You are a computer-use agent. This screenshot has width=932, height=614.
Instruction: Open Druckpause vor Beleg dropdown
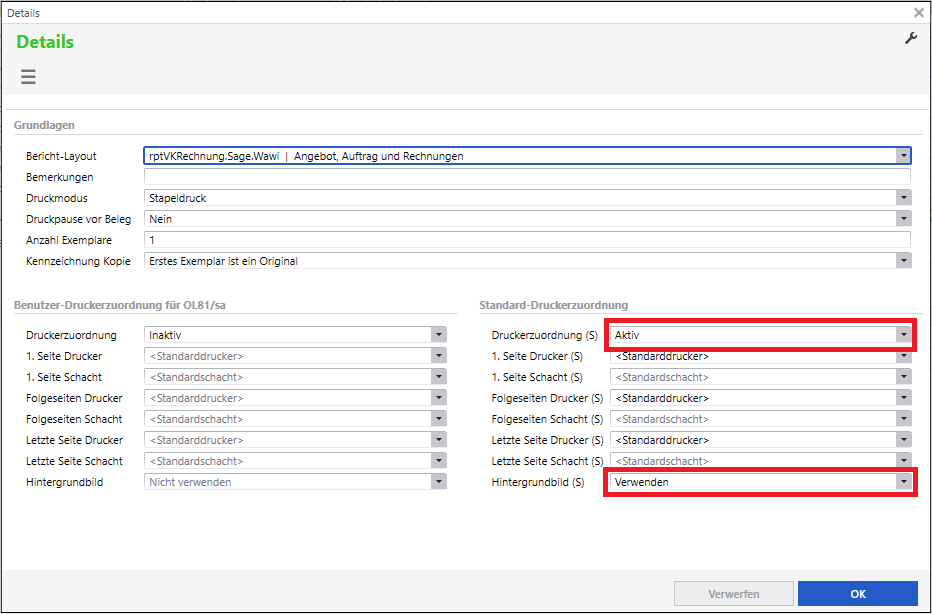903,219
